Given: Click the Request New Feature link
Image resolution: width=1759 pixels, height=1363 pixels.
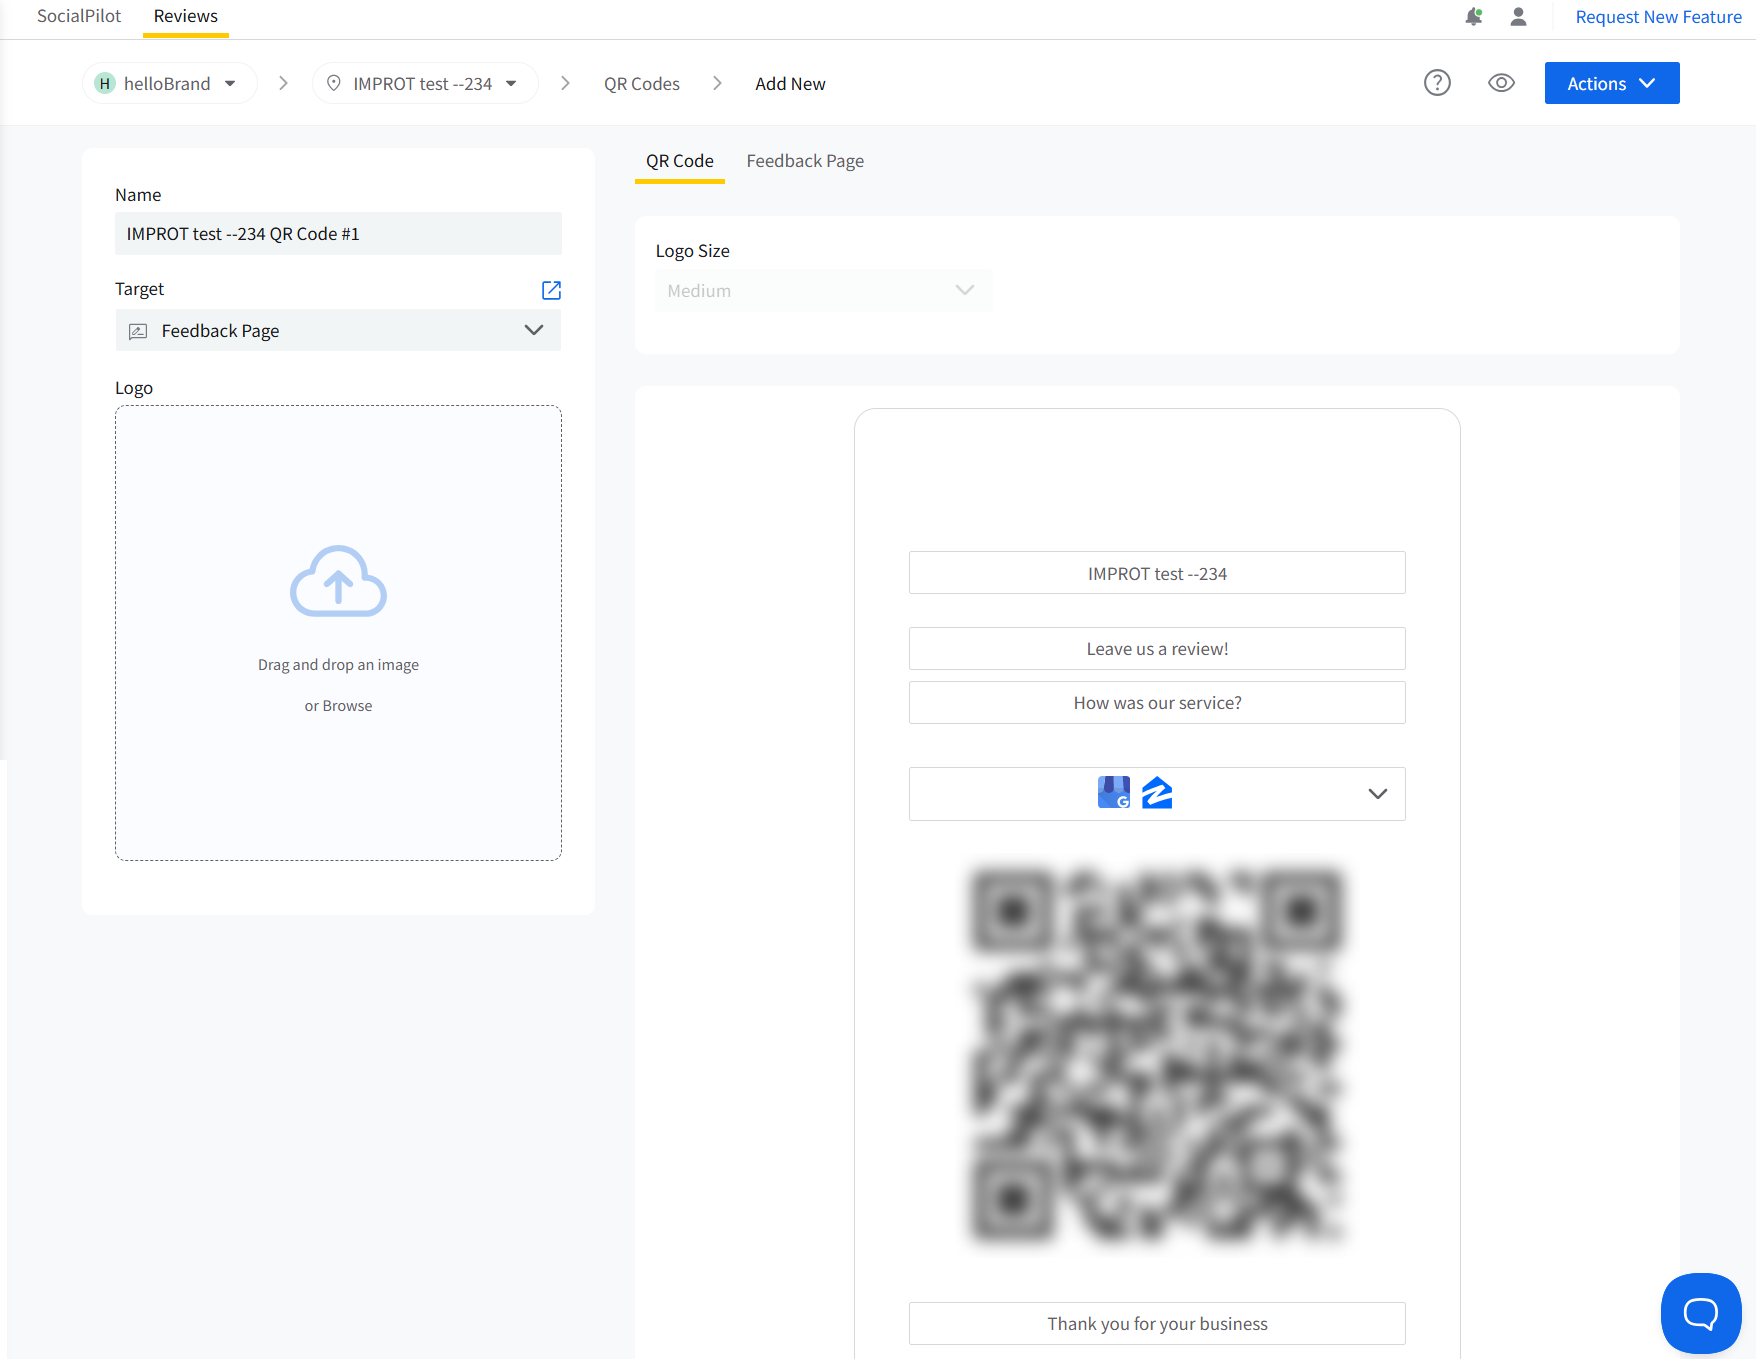Looking at the screenshot, I should click(x=1659, y=17).
